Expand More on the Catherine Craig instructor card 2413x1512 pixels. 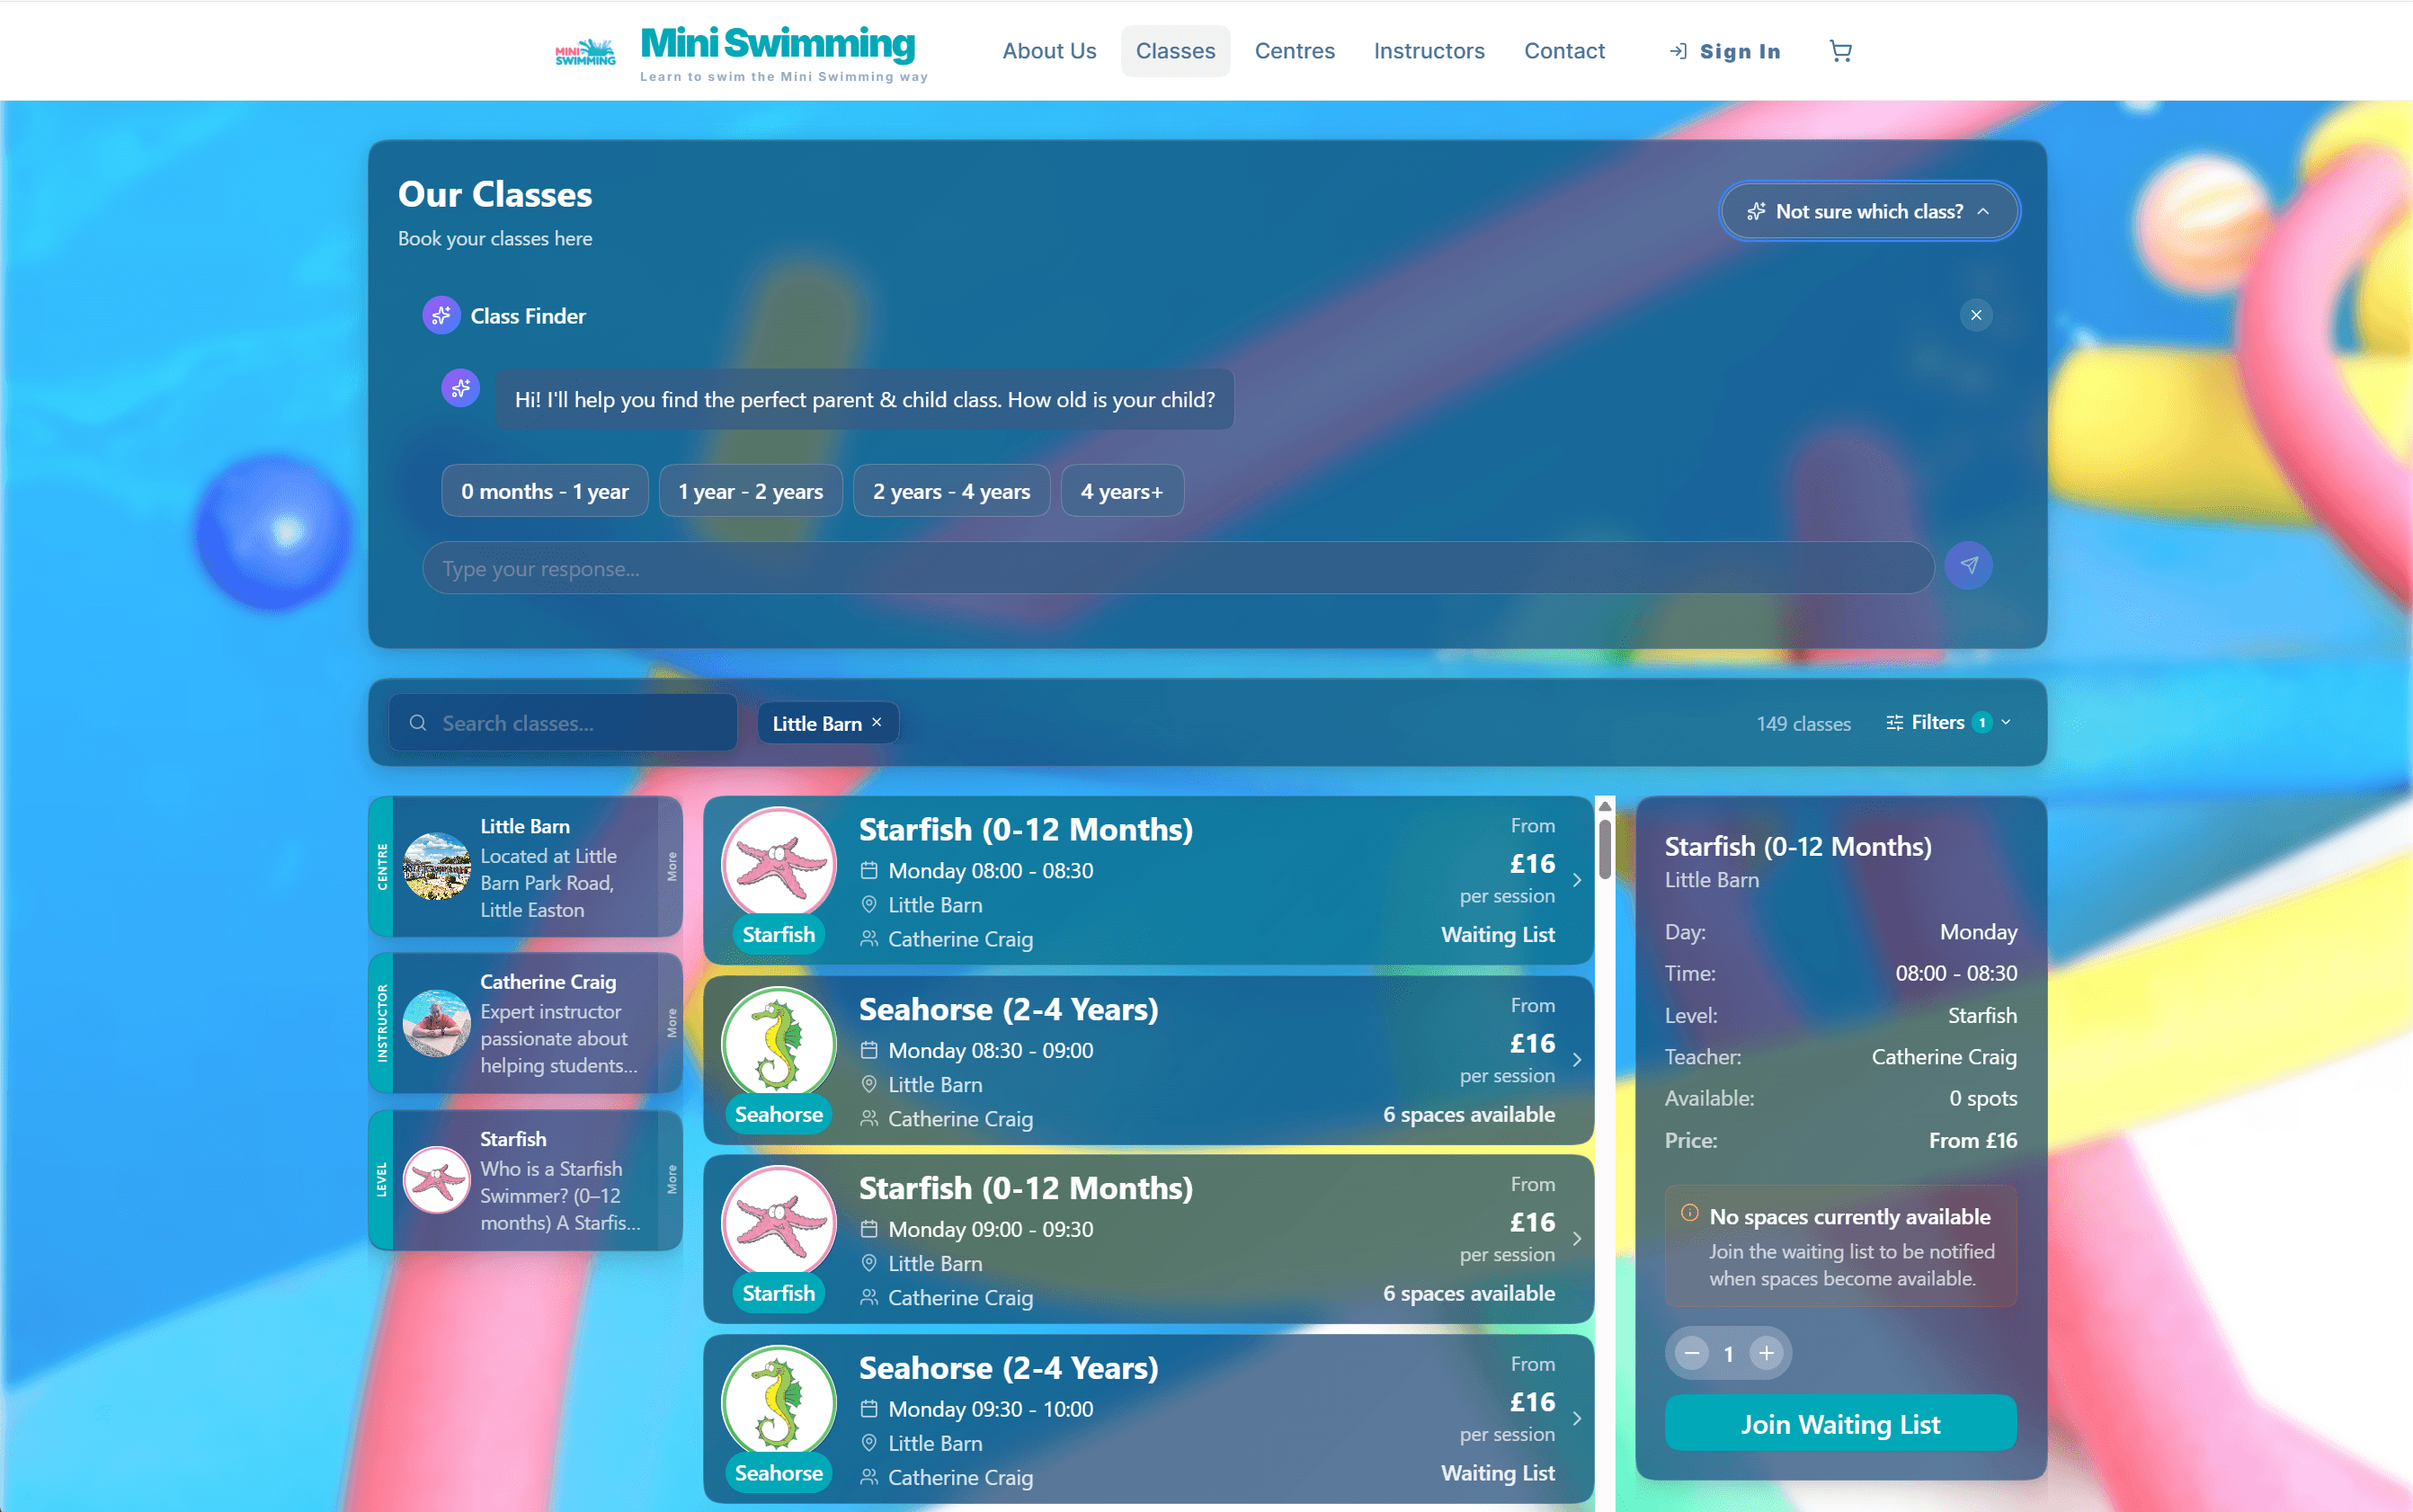(671, 1023)
